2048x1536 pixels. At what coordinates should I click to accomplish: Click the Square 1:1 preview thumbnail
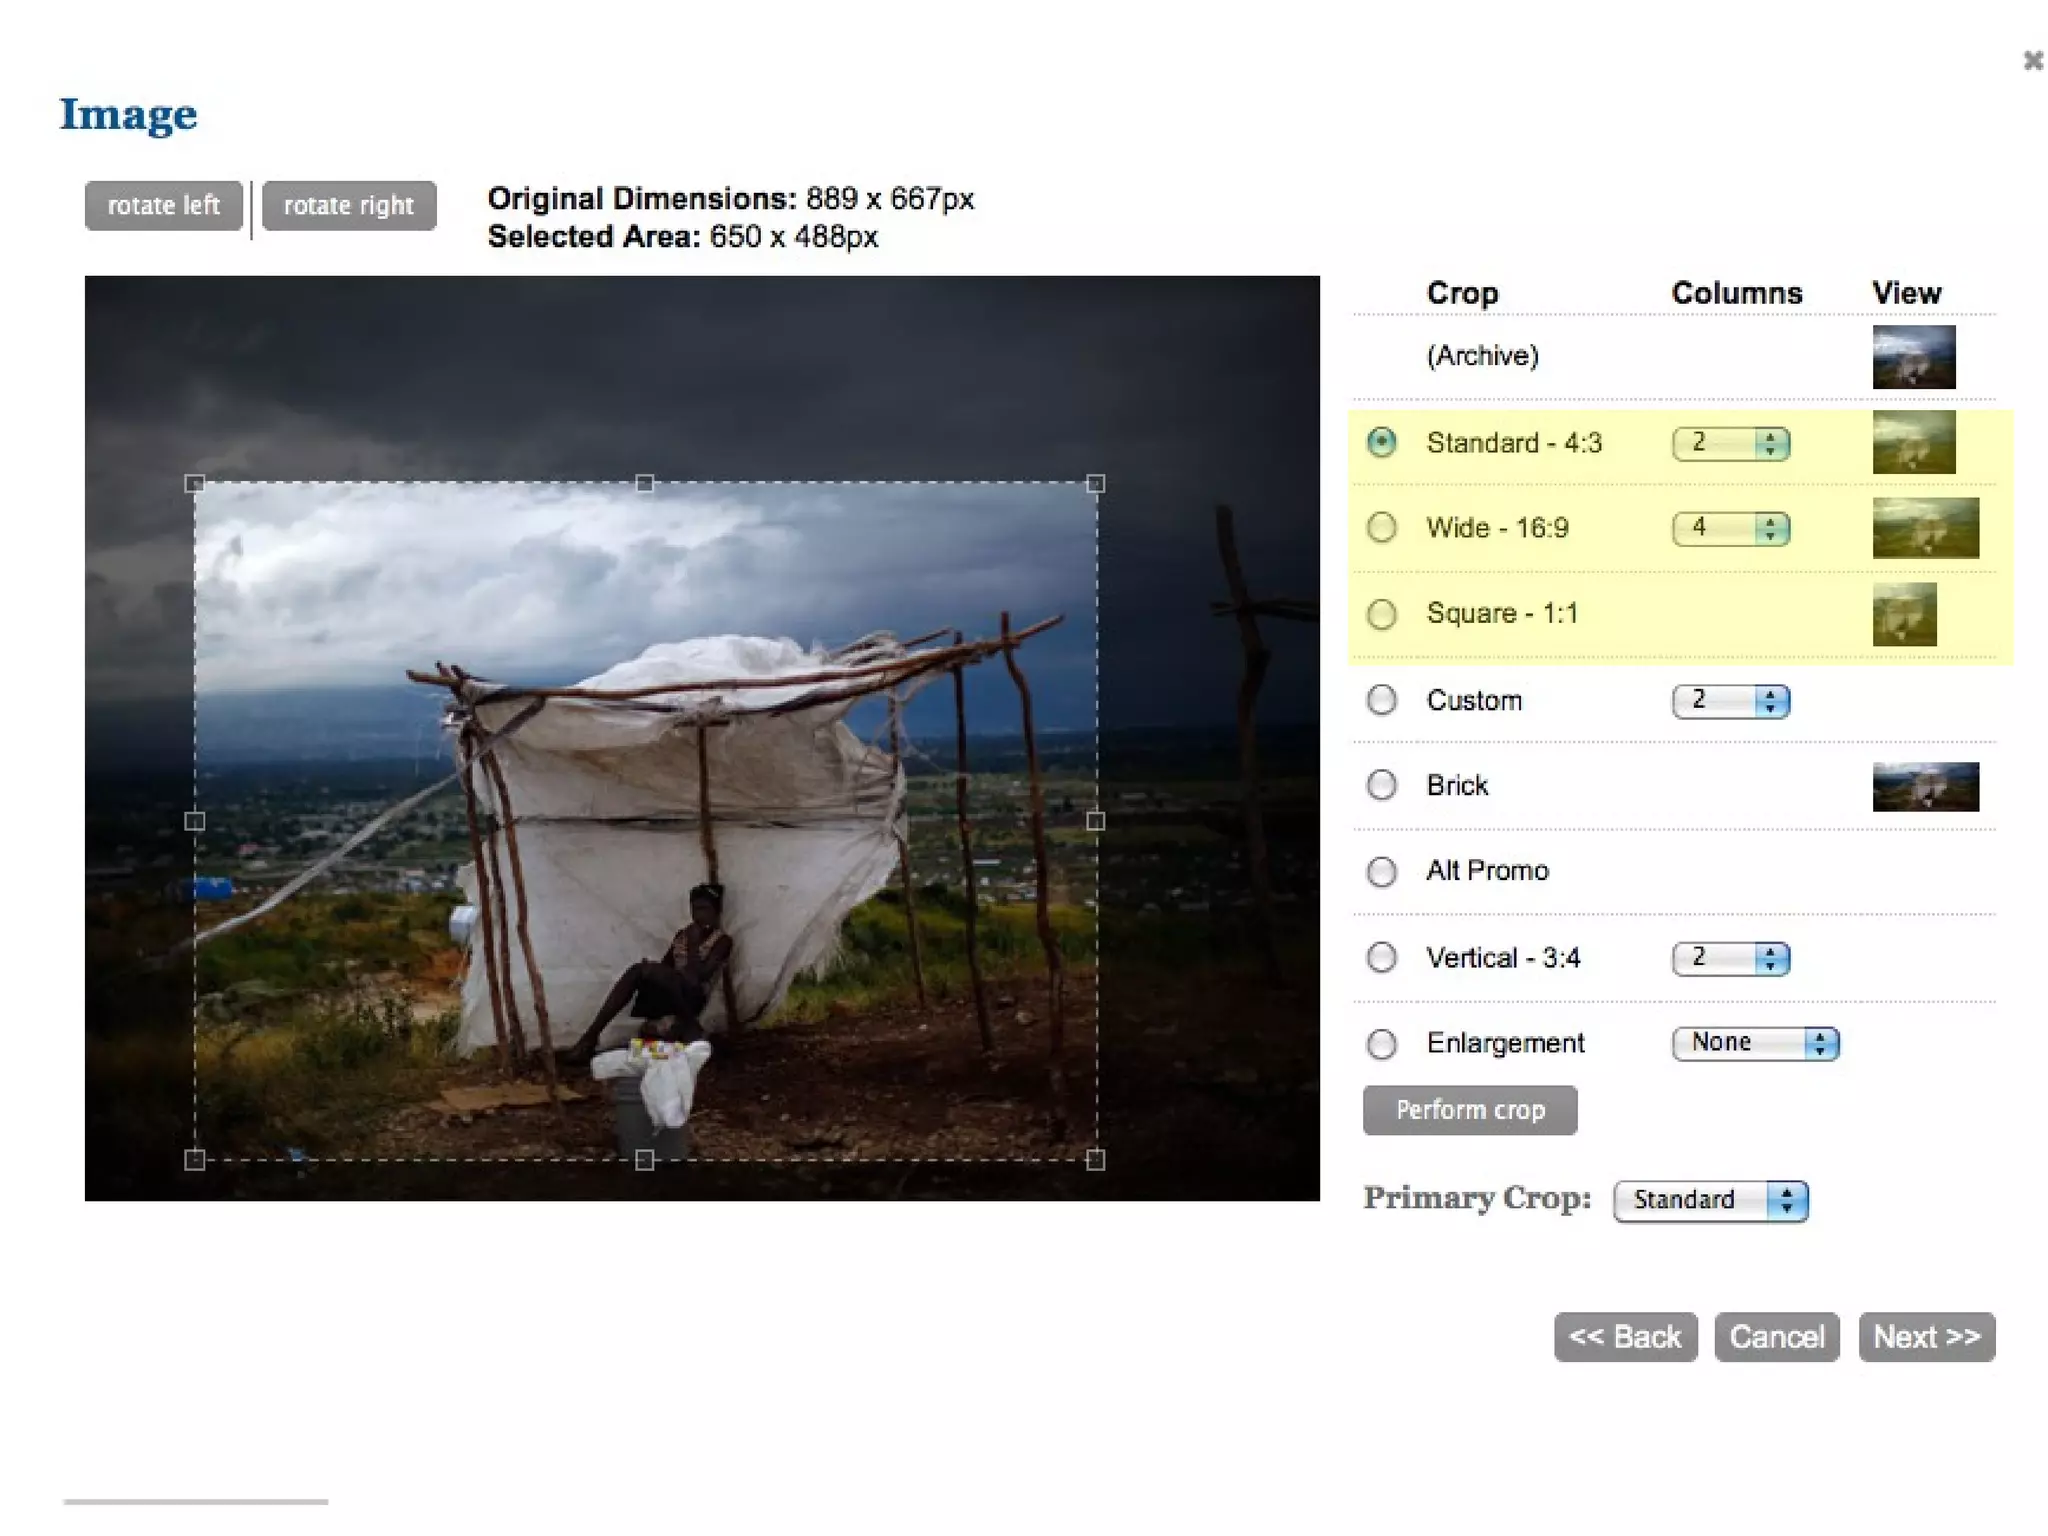pos(1904,614)
